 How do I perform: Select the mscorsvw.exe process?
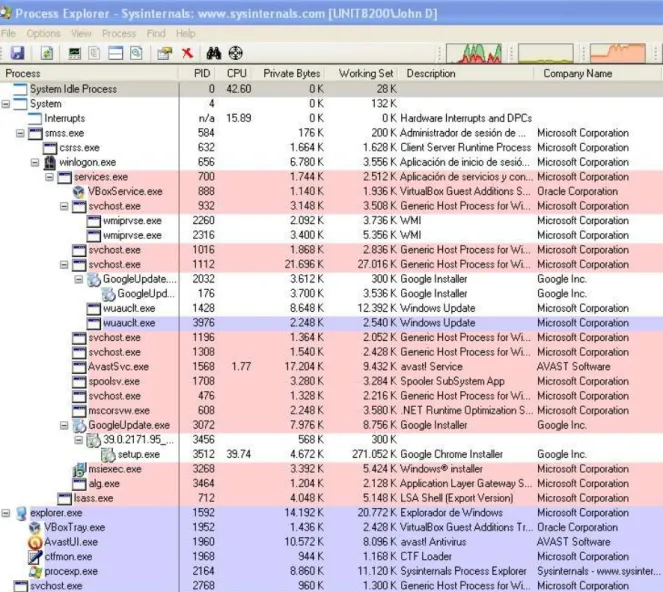coord(332,411)
